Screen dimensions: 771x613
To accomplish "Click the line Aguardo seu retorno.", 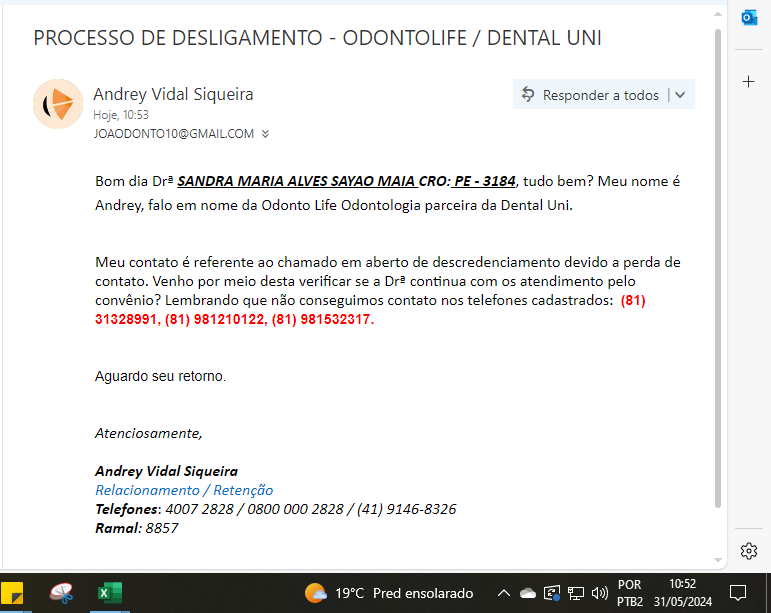I will click(x=160, y=376).
